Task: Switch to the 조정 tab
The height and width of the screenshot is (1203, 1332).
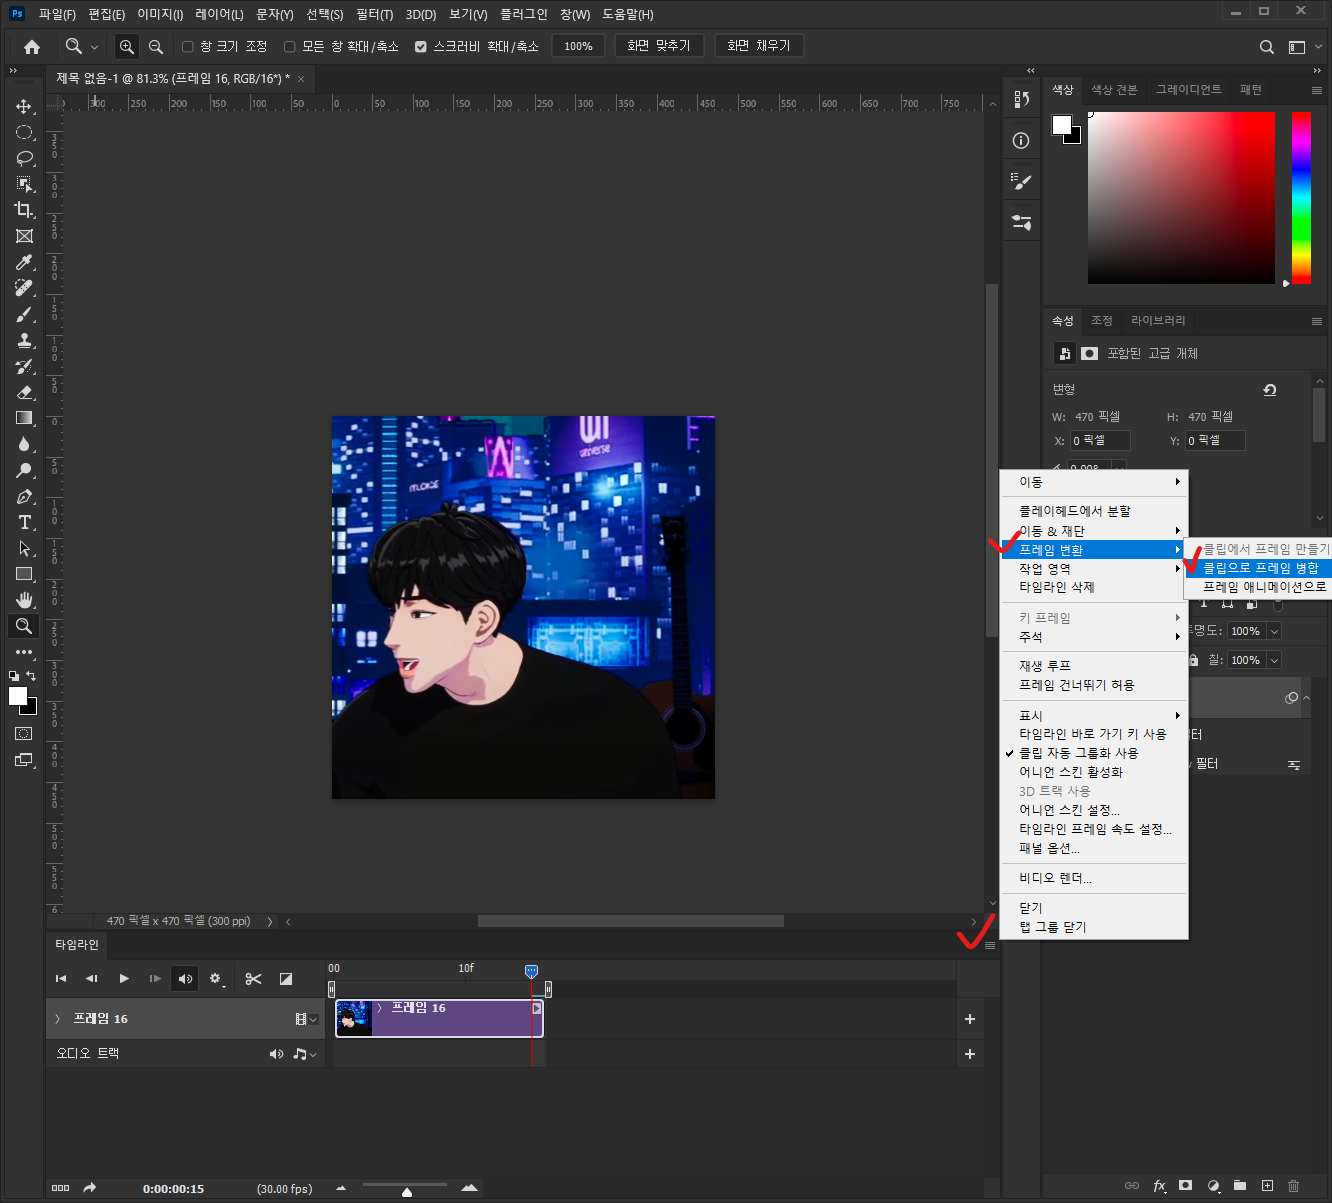Action: tap(1102, 320)
